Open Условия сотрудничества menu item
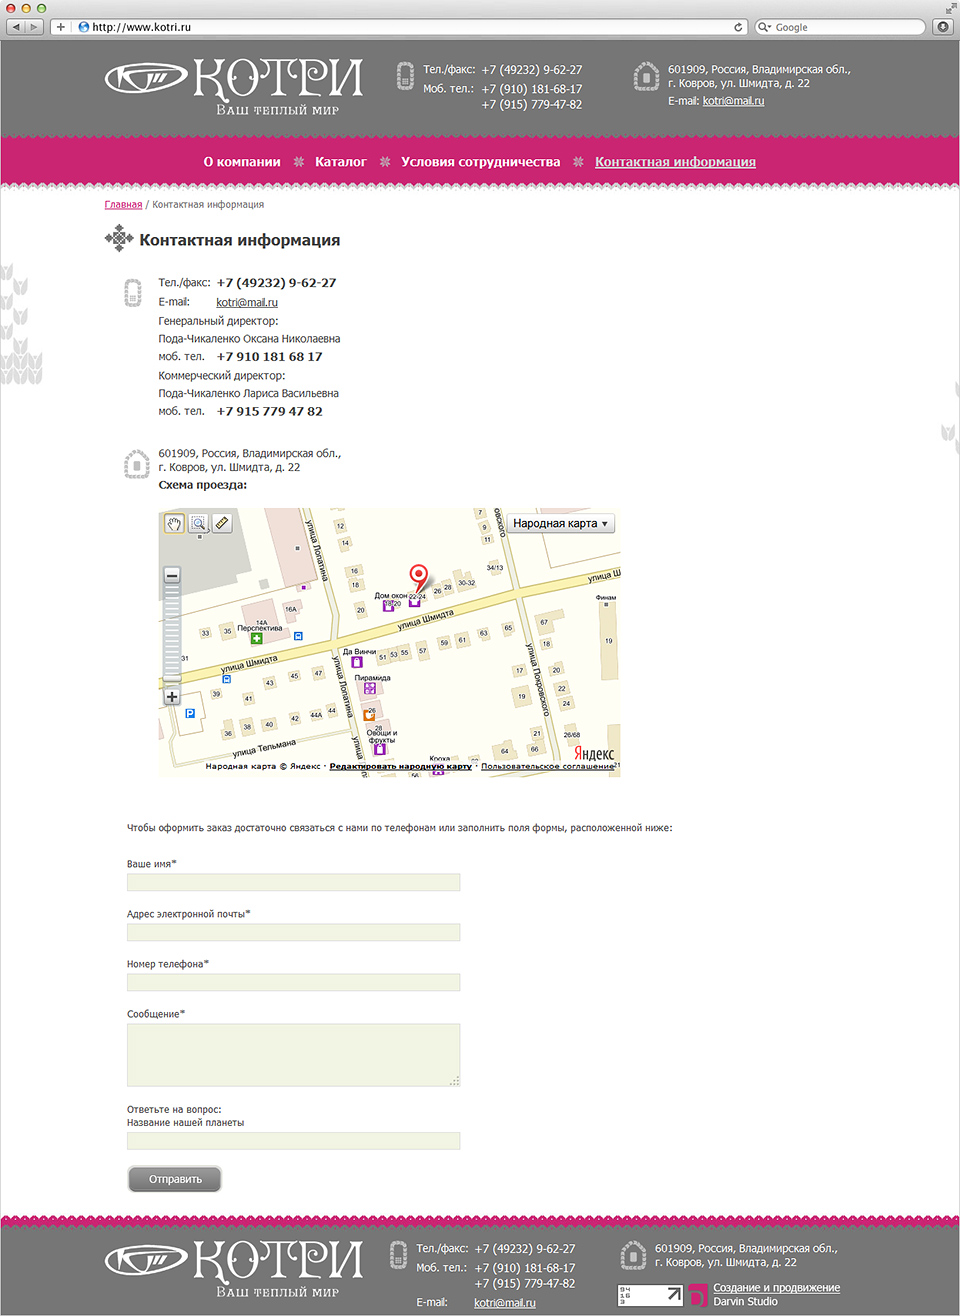Screen dimensions: 960x1316 (x=481, y=162)
